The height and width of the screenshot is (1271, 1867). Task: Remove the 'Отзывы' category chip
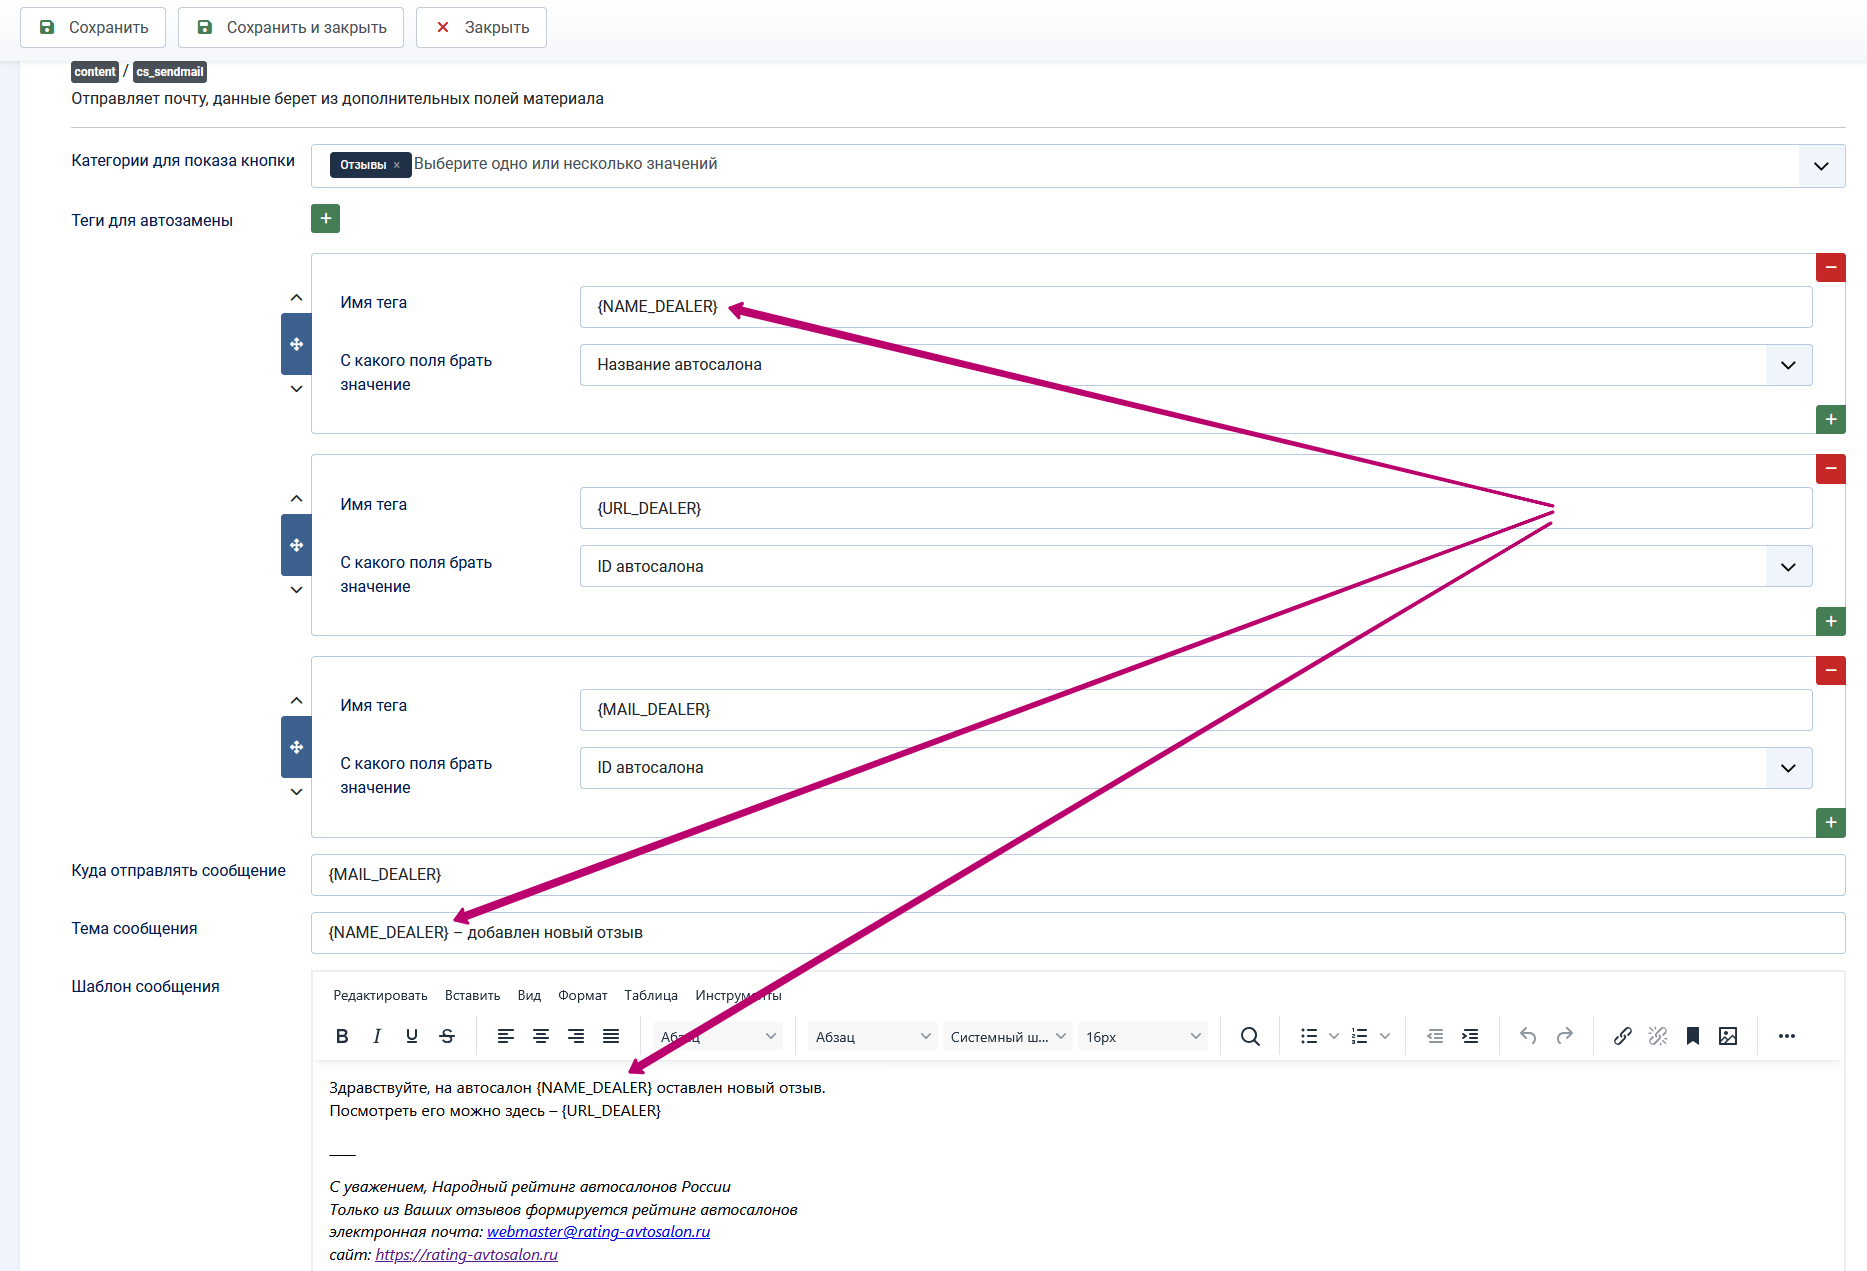[x=397, y=165]
